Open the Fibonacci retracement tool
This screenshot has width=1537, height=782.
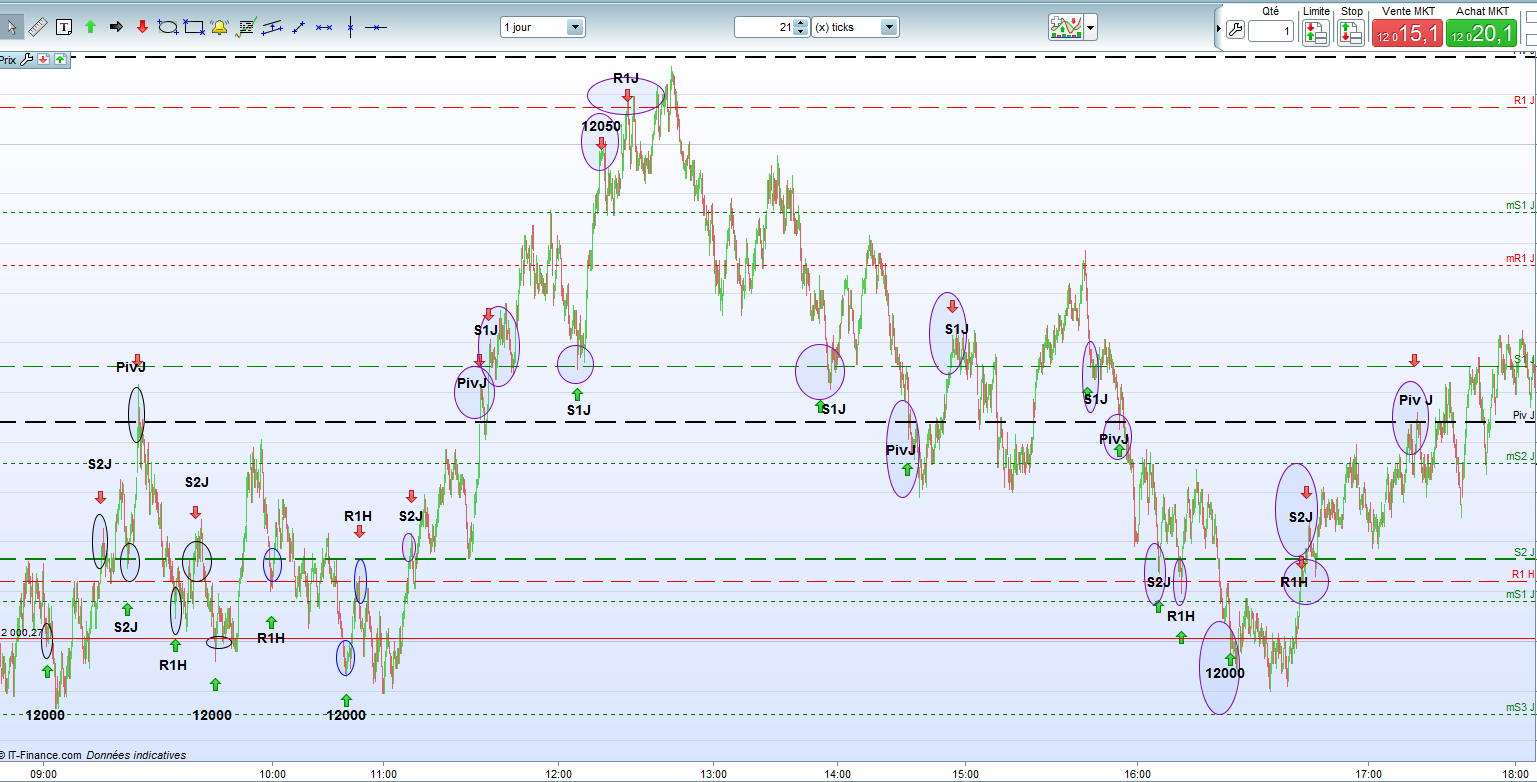click(x=245, y=27)
